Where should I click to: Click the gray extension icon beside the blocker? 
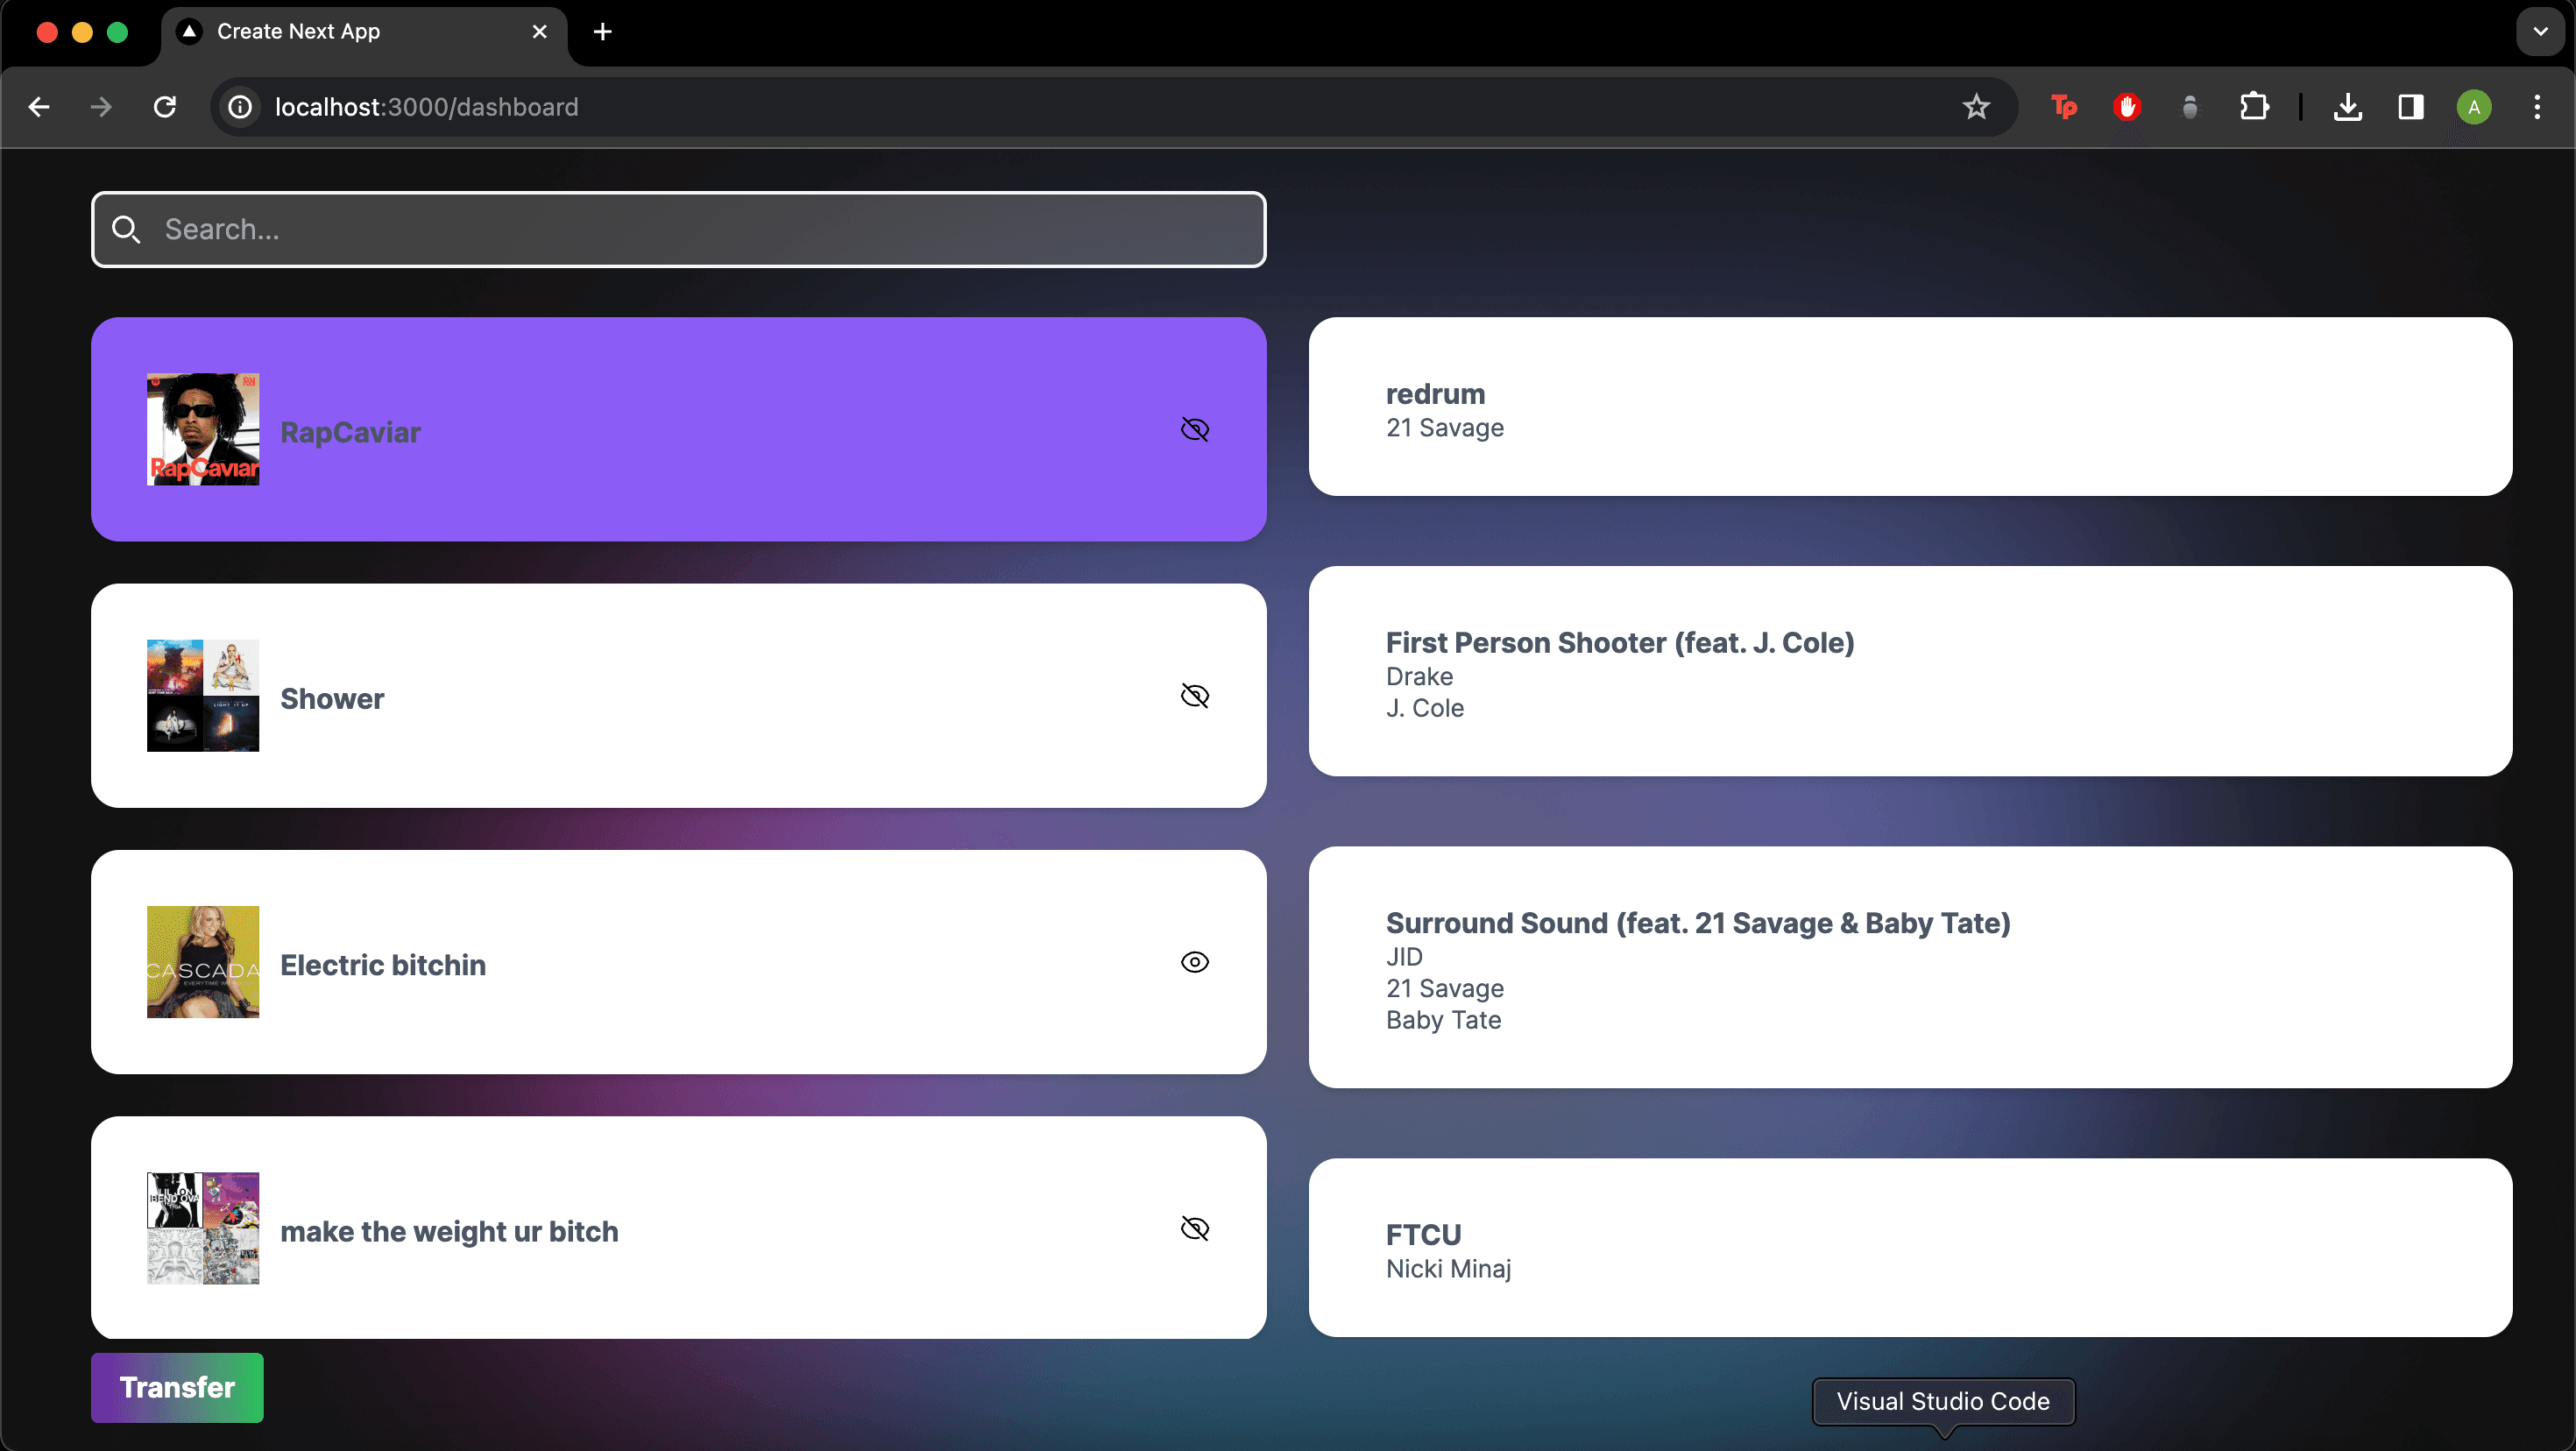[x=2190, y=107]
